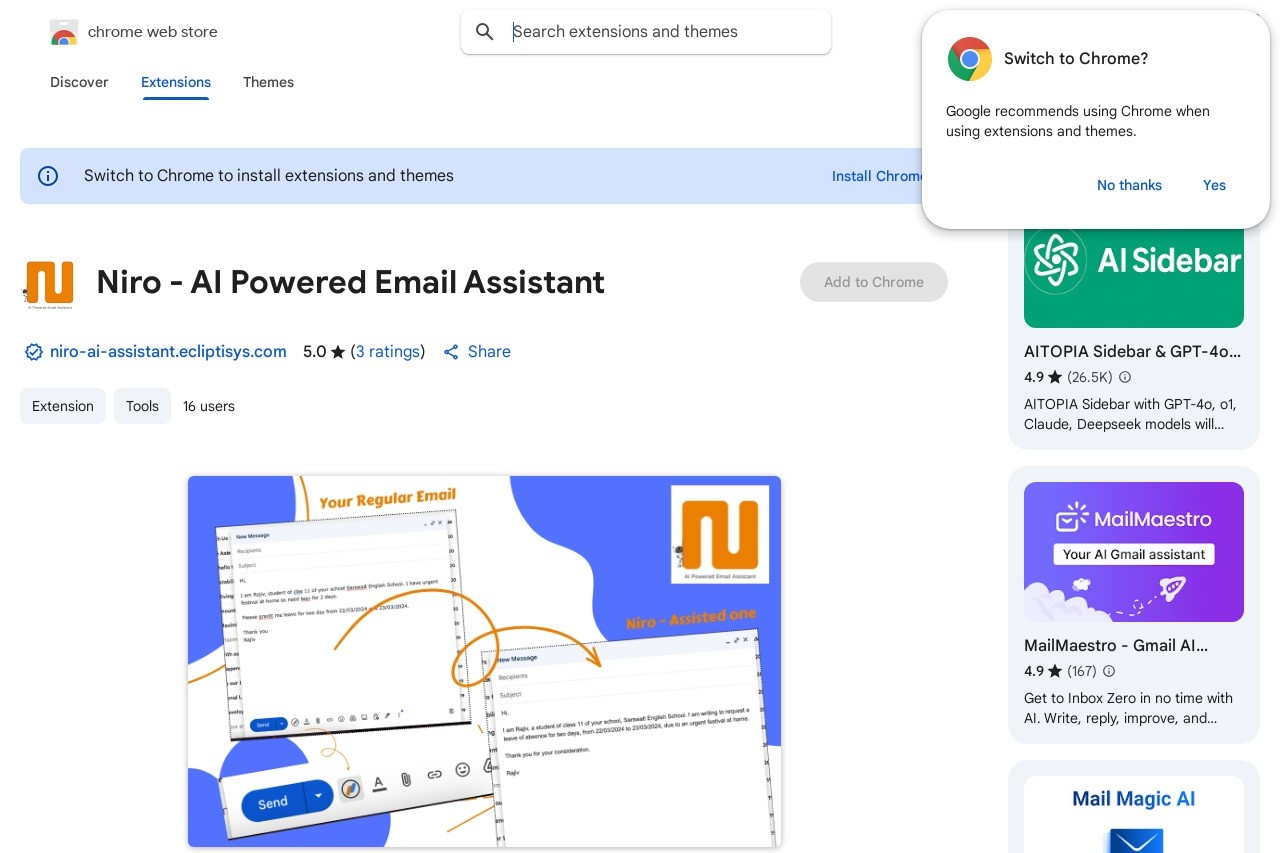Click the verified publisher badge icon
The width and height of the screenshot is (1280, 853).
pyautogui.click(x=34, y=352)
